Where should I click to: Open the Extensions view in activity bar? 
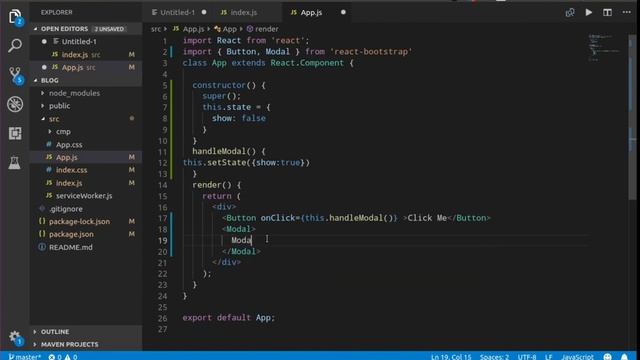tap(15, 133)
